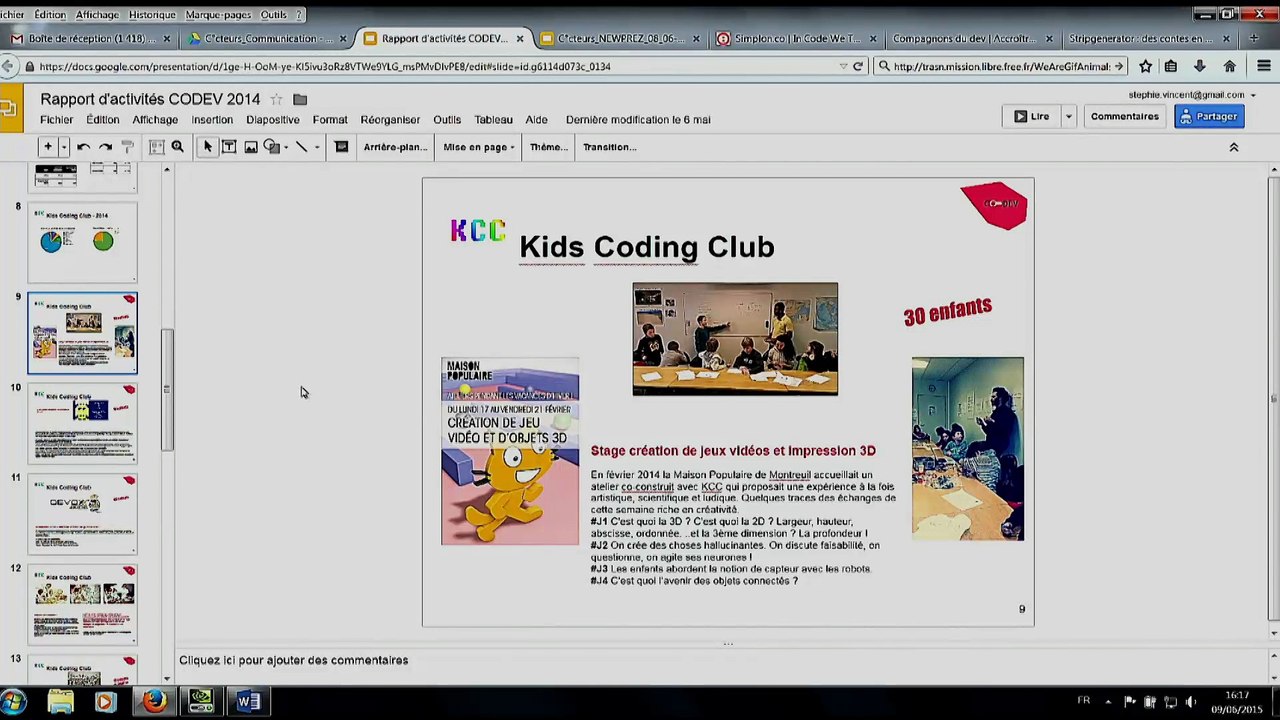Screen dimensions: 1280x720
Task: Reload the page in the address bar
Action: tap(857, 67)
